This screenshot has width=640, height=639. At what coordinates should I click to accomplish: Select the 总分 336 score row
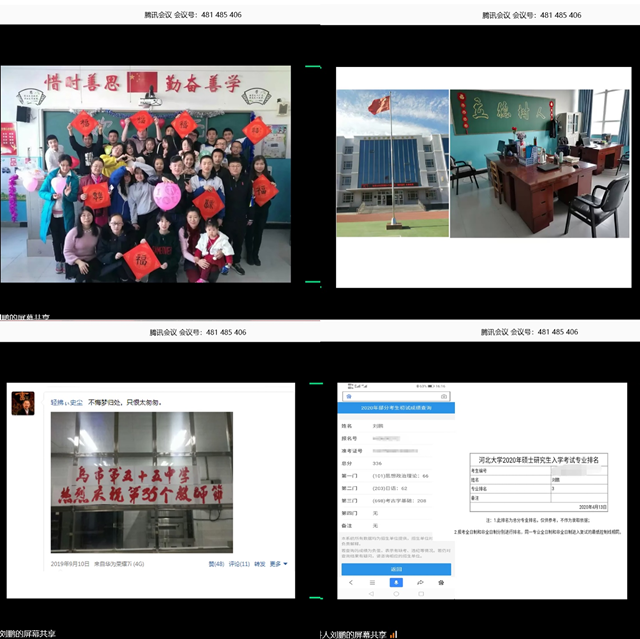[387, 463]
